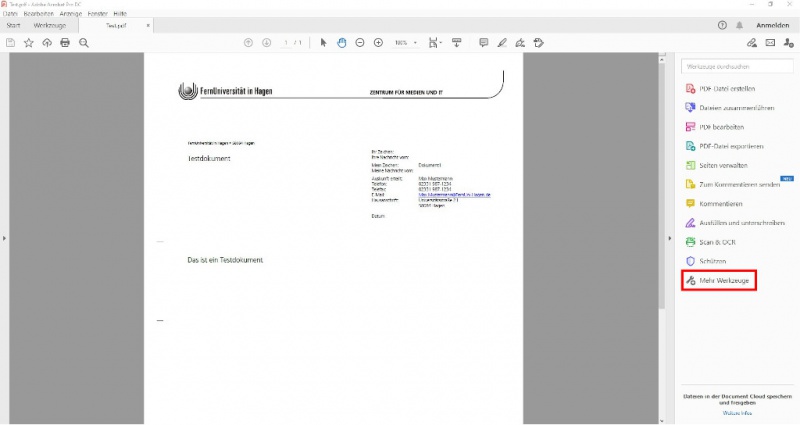Click the document vertical scrollbar thumb
This screenshot has height=425, width=800.
pos(662,186)
